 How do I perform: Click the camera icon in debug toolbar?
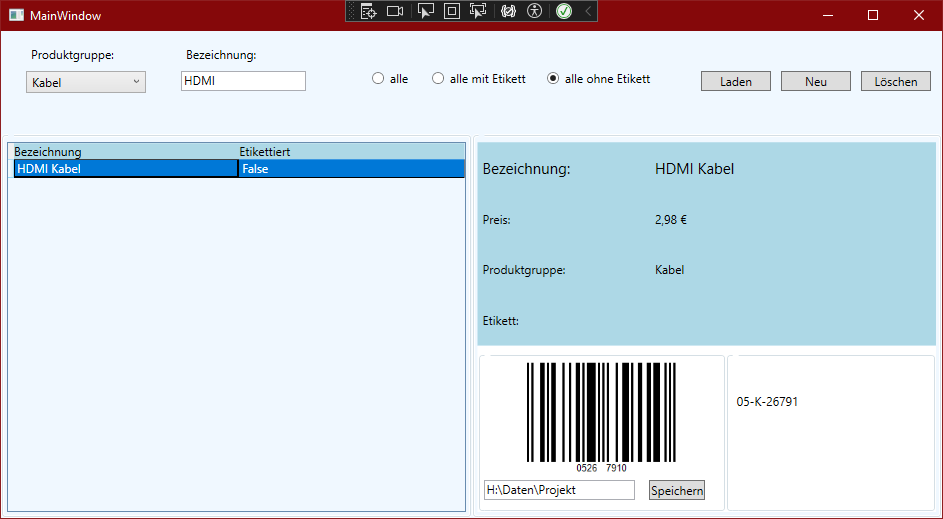[x=395, y=11]
